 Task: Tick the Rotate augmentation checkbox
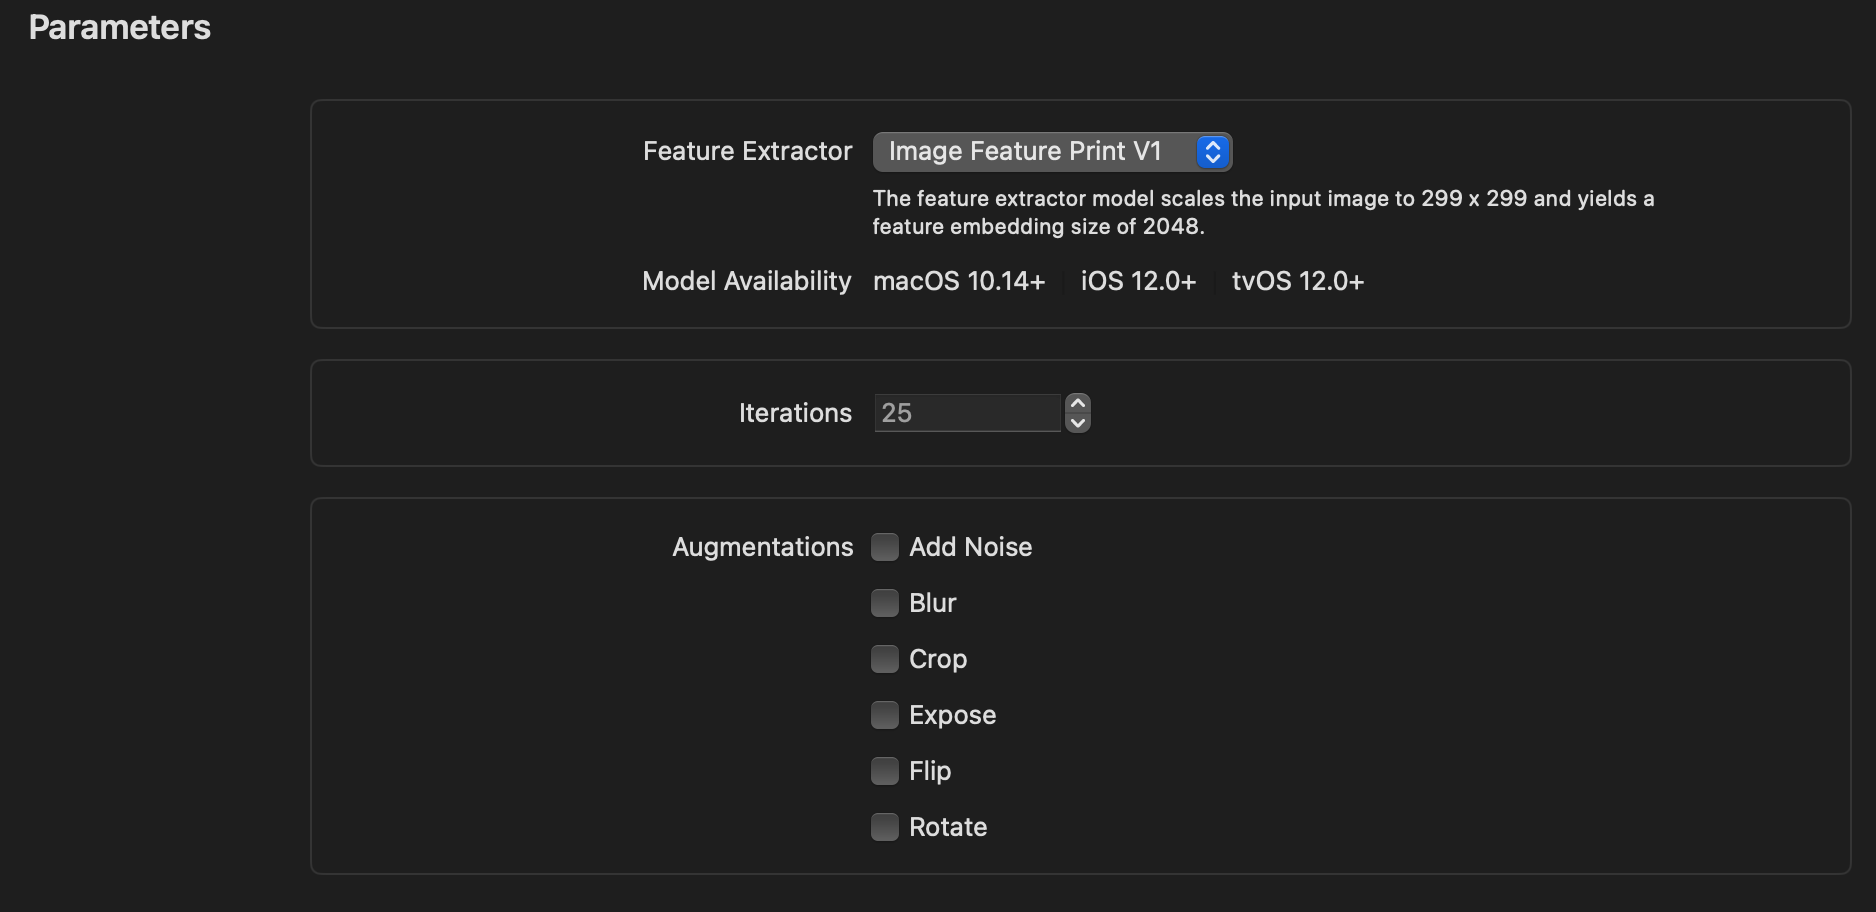coord(885,827)
